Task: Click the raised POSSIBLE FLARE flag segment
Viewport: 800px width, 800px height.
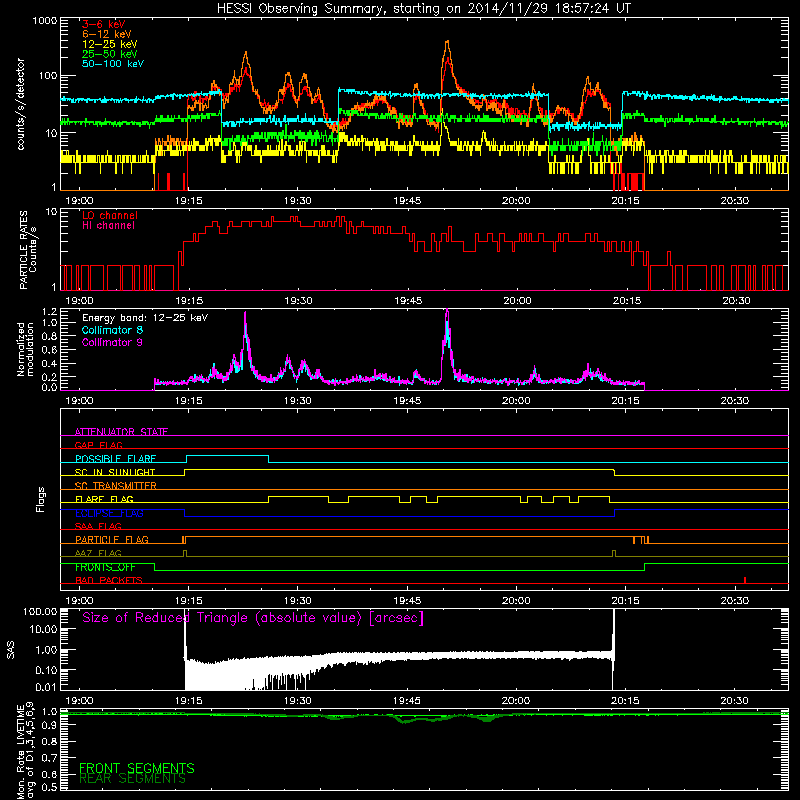Action: pyautogui.click(x=228, y=456)
